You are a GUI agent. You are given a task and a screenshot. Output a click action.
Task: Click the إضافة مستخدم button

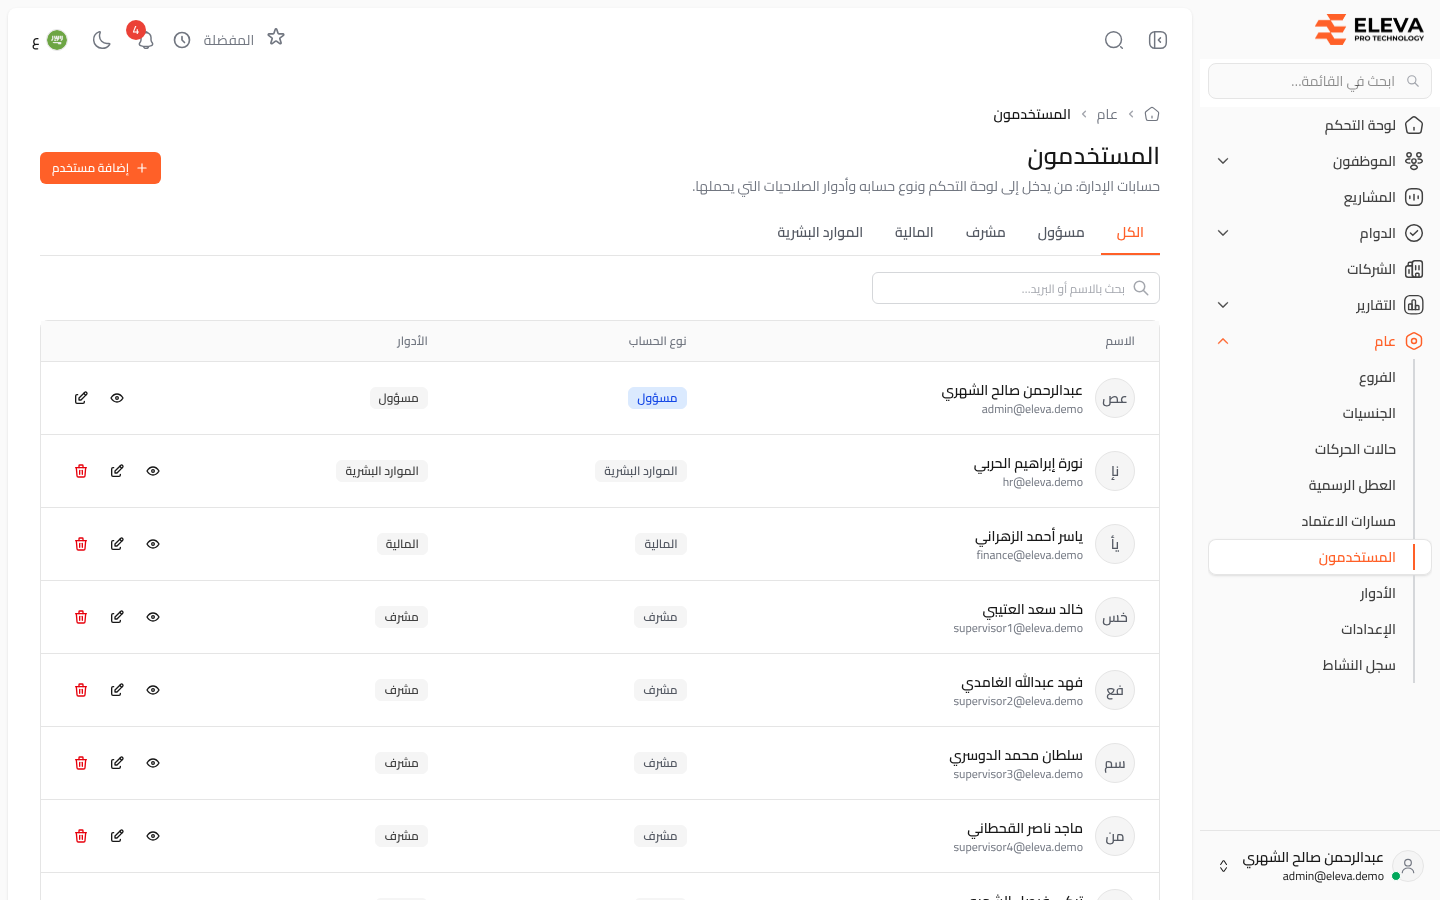point(100,168)
